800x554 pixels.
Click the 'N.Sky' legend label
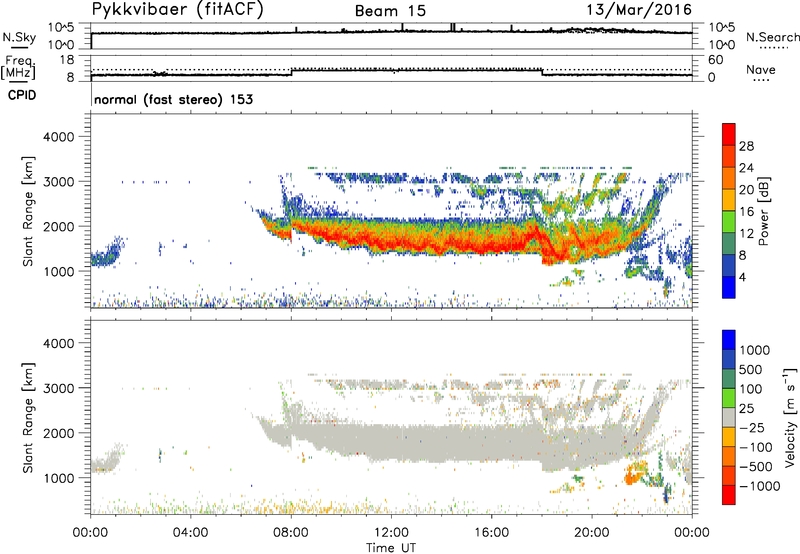pyautogui.click(x=19, y=37)
